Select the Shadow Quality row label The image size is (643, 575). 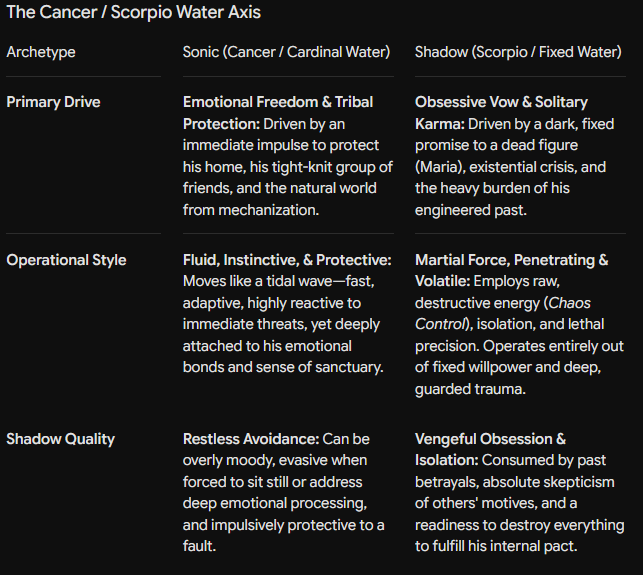[61, 439]
